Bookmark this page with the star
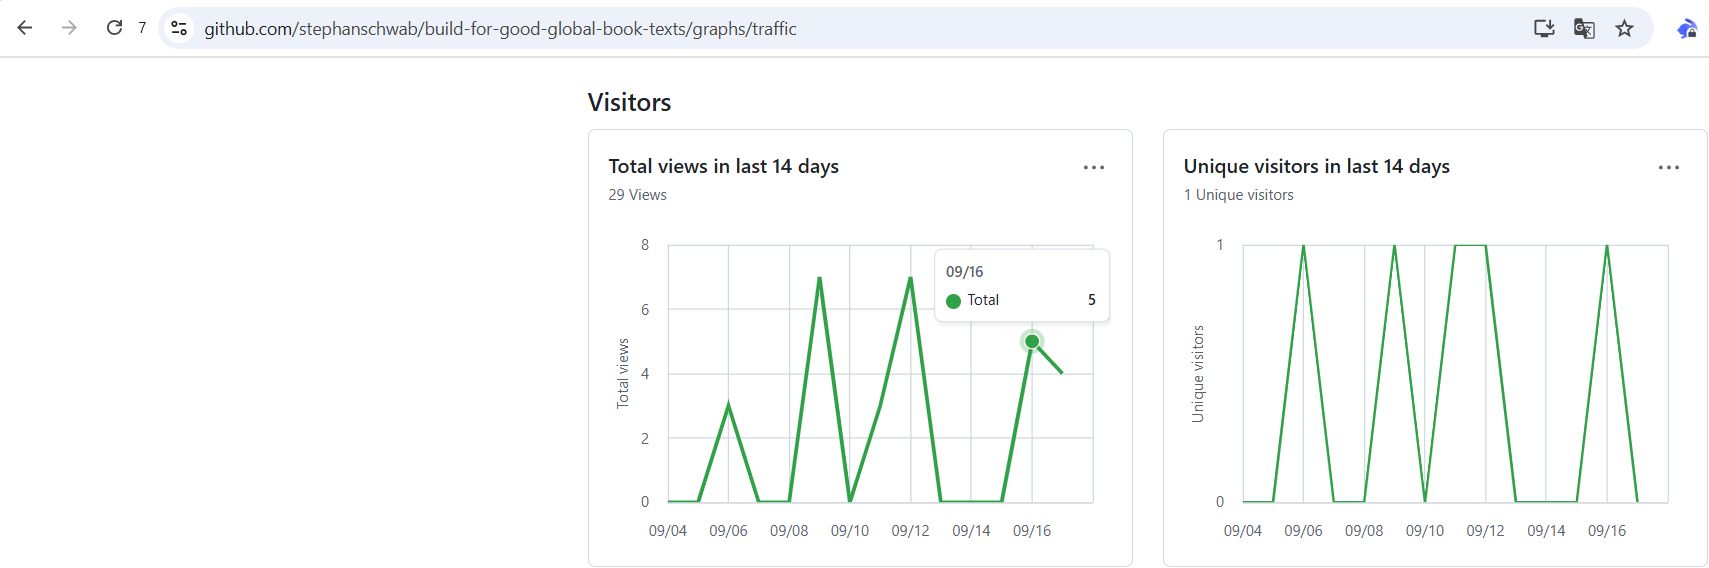1709x568 pixels. [1624, 28]
